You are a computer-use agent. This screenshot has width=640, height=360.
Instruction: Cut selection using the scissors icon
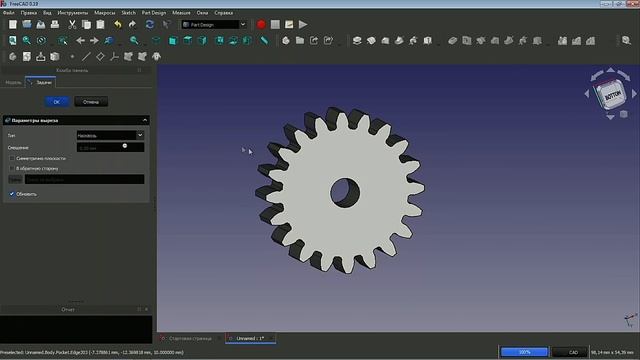tap(72, 24)
